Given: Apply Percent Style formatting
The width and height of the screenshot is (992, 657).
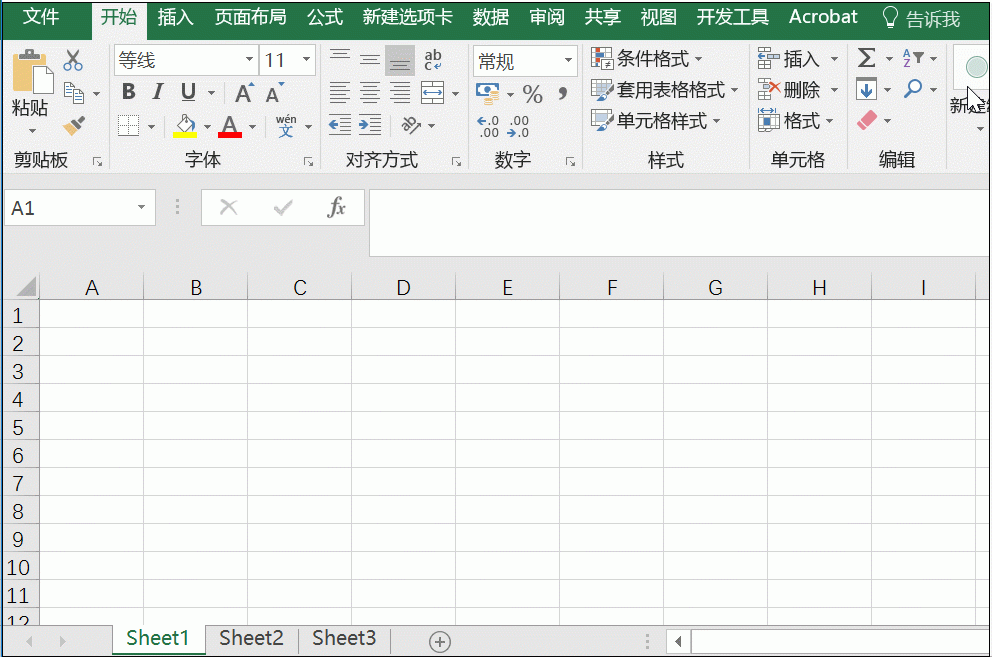Looking at the screenshot, I should pos(533,94).
